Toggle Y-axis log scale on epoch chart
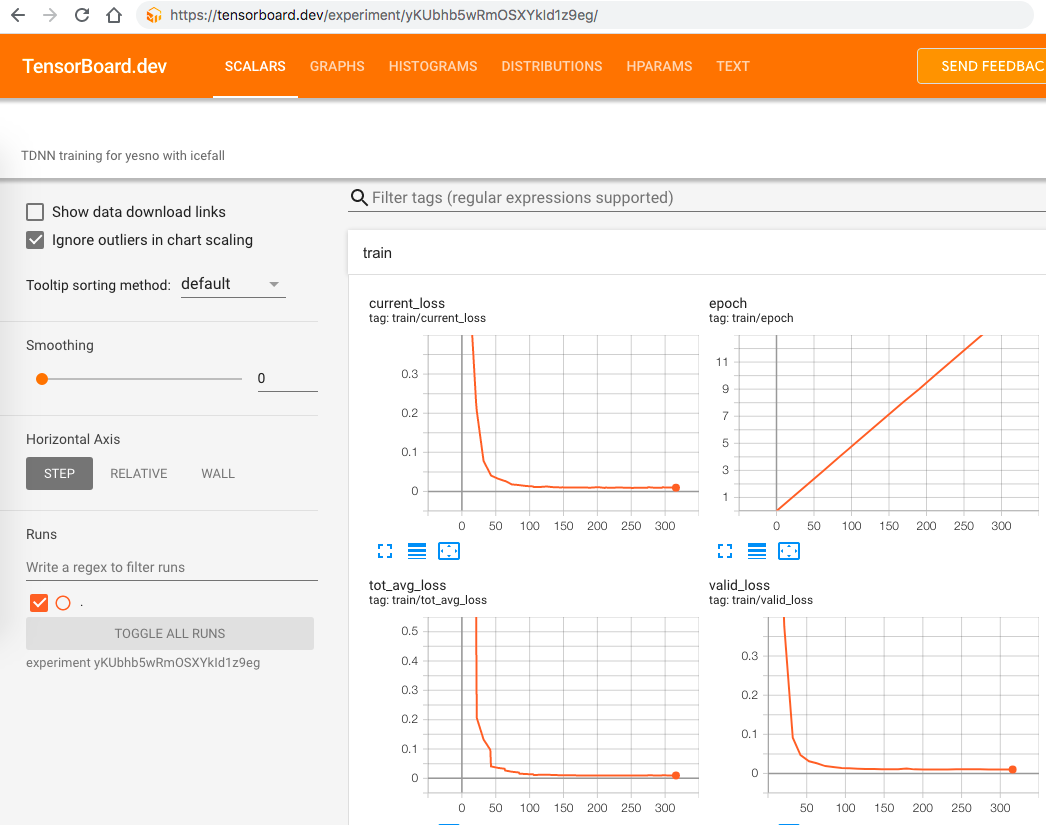 (x=756, y=551)
